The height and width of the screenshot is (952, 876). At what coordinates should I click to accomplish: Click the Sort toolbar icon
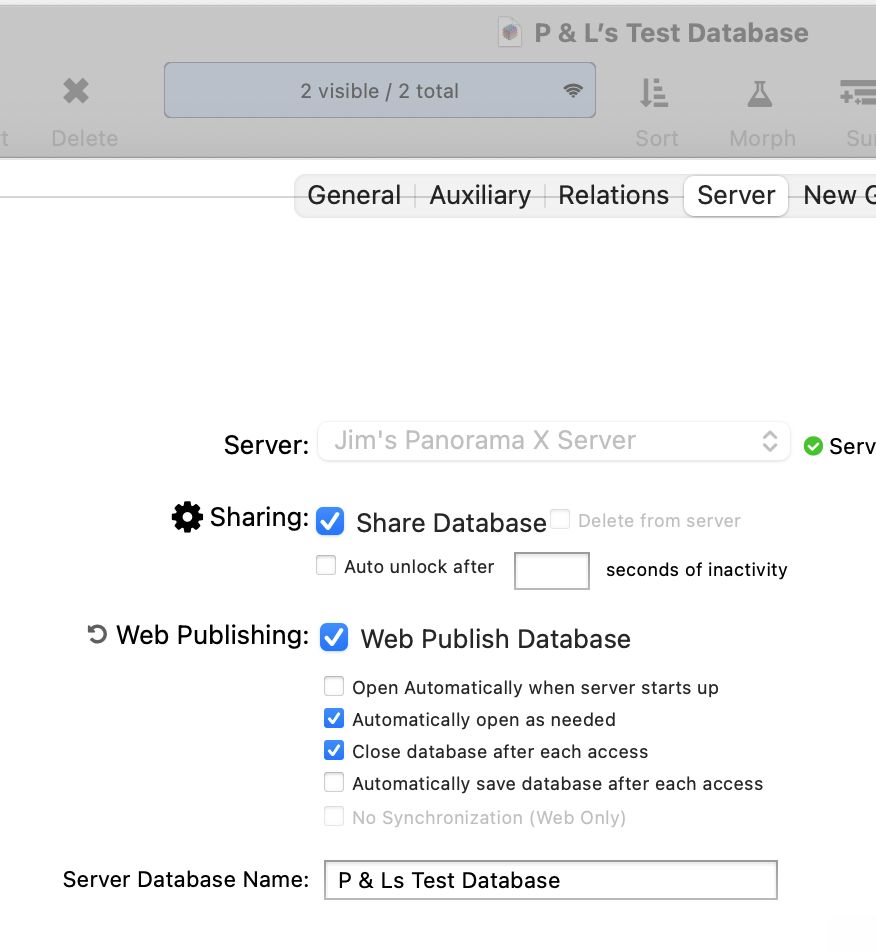pyautogui.click(x=654, y=94)
